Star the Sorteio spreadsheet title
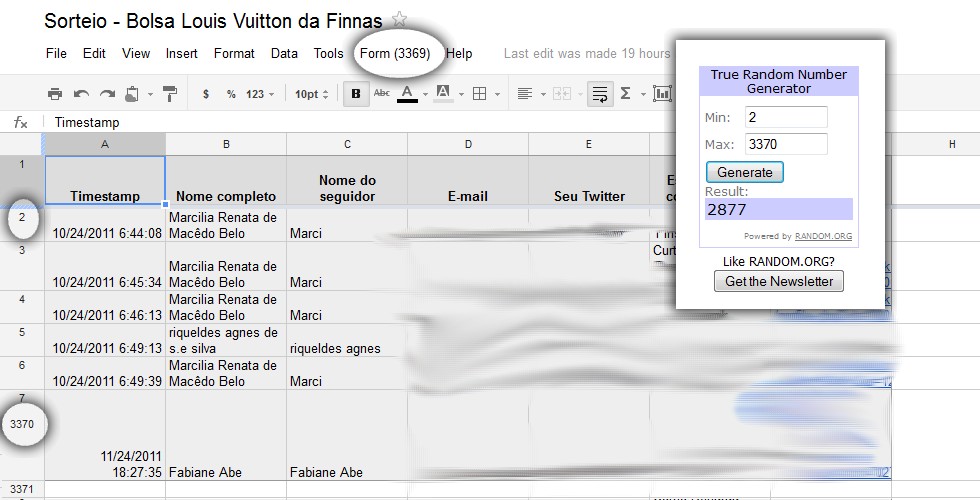The image size is (980, 500). click(x=399, y=19)
